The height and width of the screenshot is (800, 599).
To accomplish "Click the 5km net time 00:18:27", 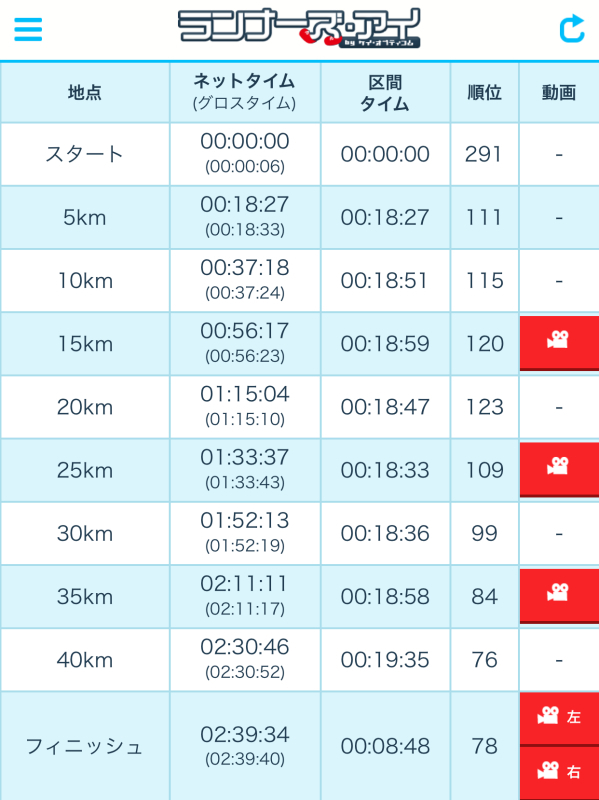I will point(245,205).
